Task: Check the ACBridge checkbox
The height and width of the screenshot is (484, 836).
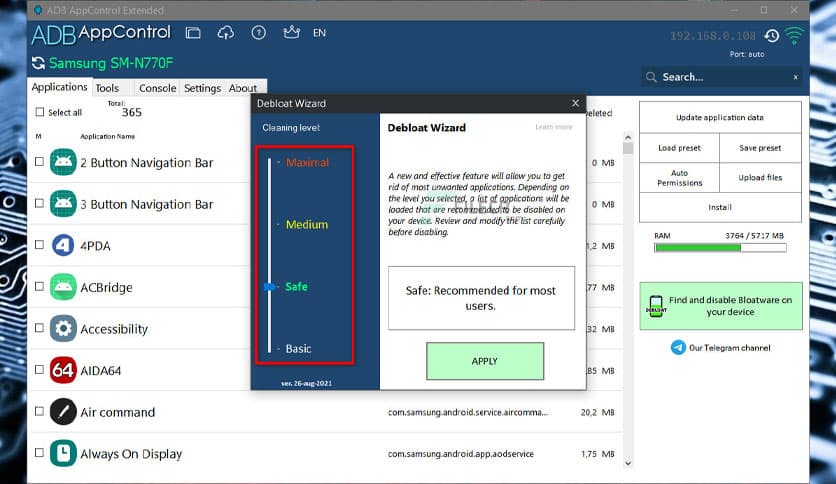Action: pos(39,286)
